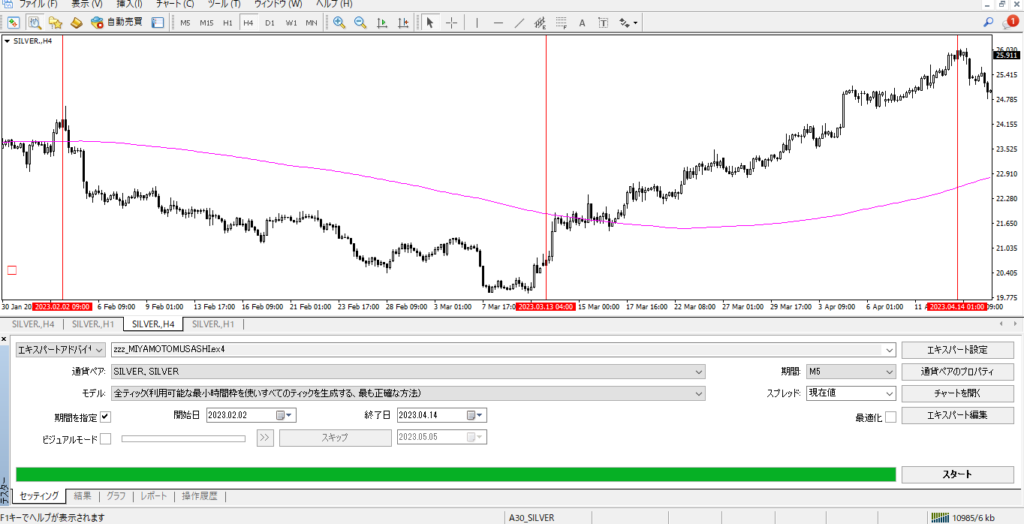Select the trendline drawing tool
The width and height of the screenshot is (1024, 524).
pyautogui.click(x=519, y=22)
